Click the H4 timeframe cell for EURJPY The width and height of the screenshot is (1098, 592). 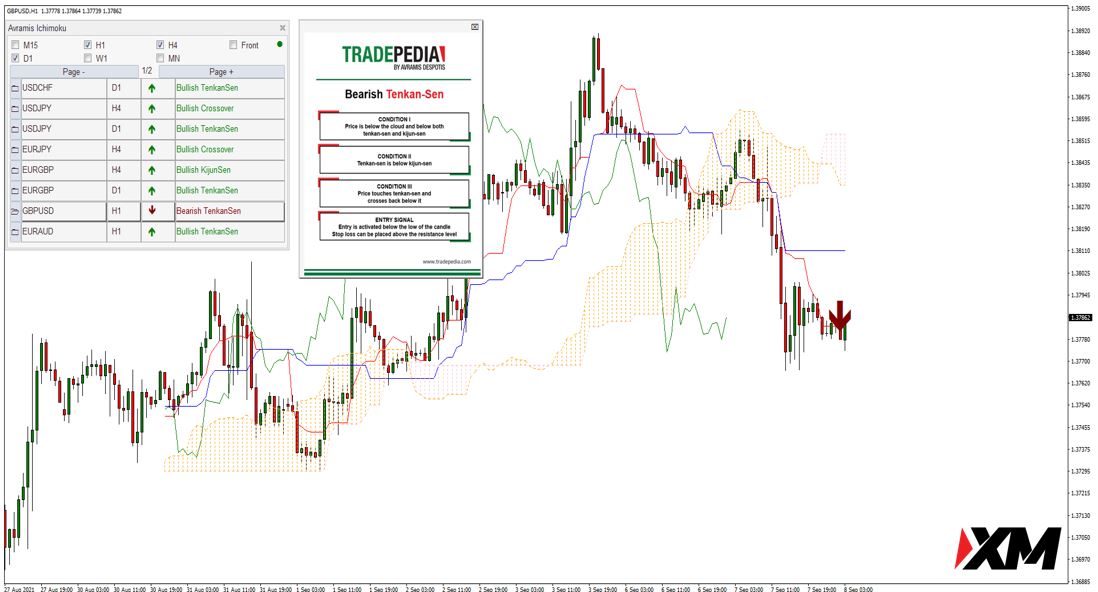point(124,149)
